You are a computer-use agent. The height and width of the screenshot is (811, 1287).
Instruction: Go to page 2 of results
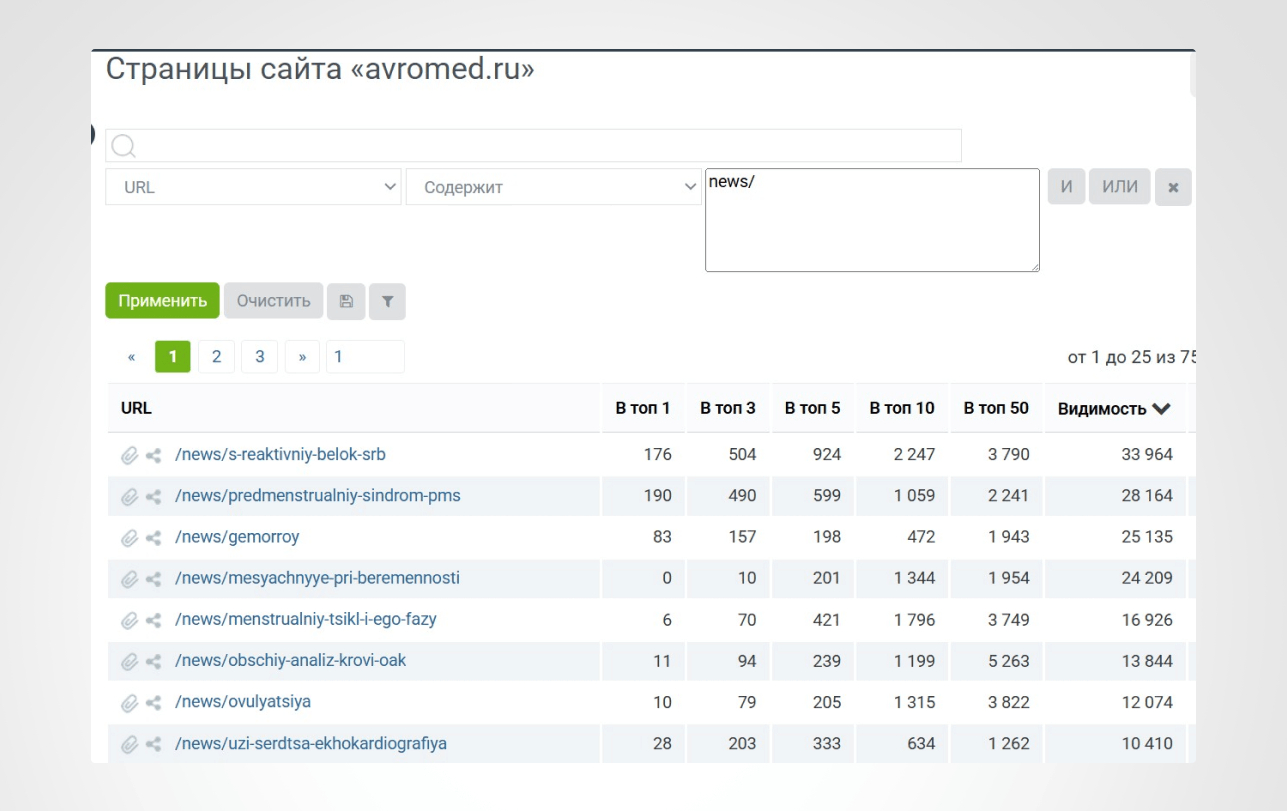point(216,356)
